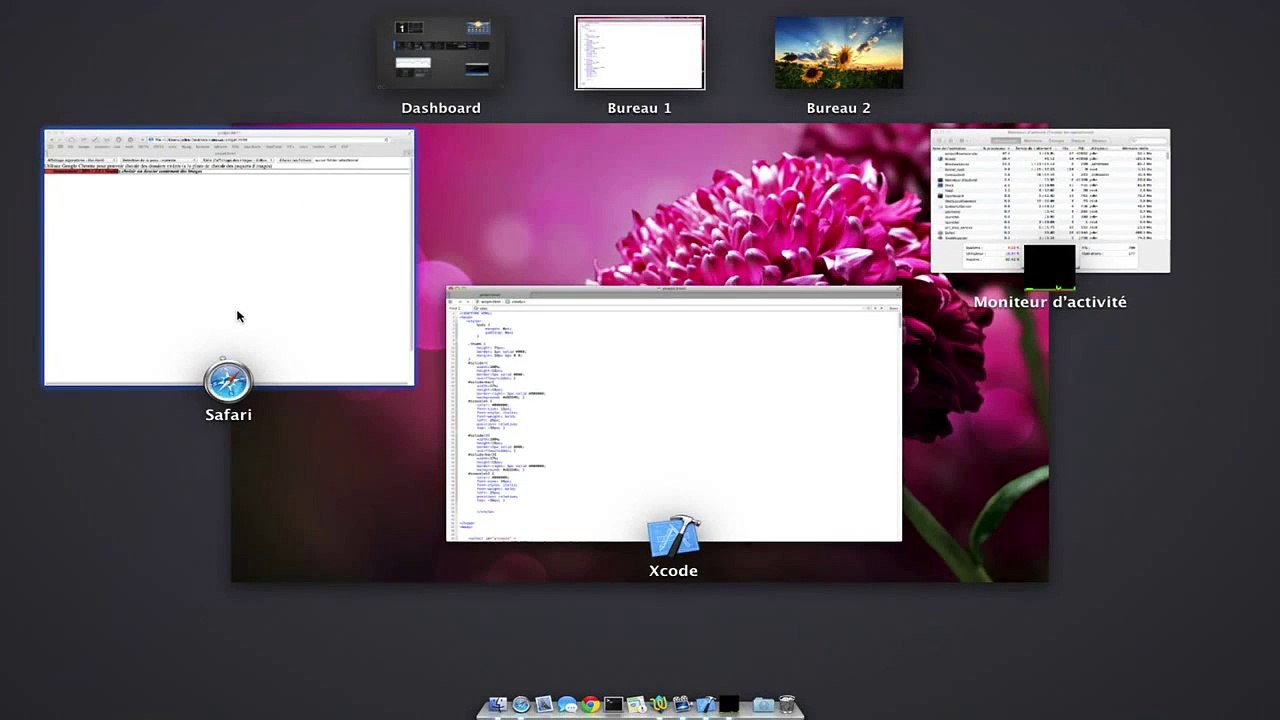
Task: Open the Trash in the Dock
Action: pyautogui.click(x=787, y=704)
